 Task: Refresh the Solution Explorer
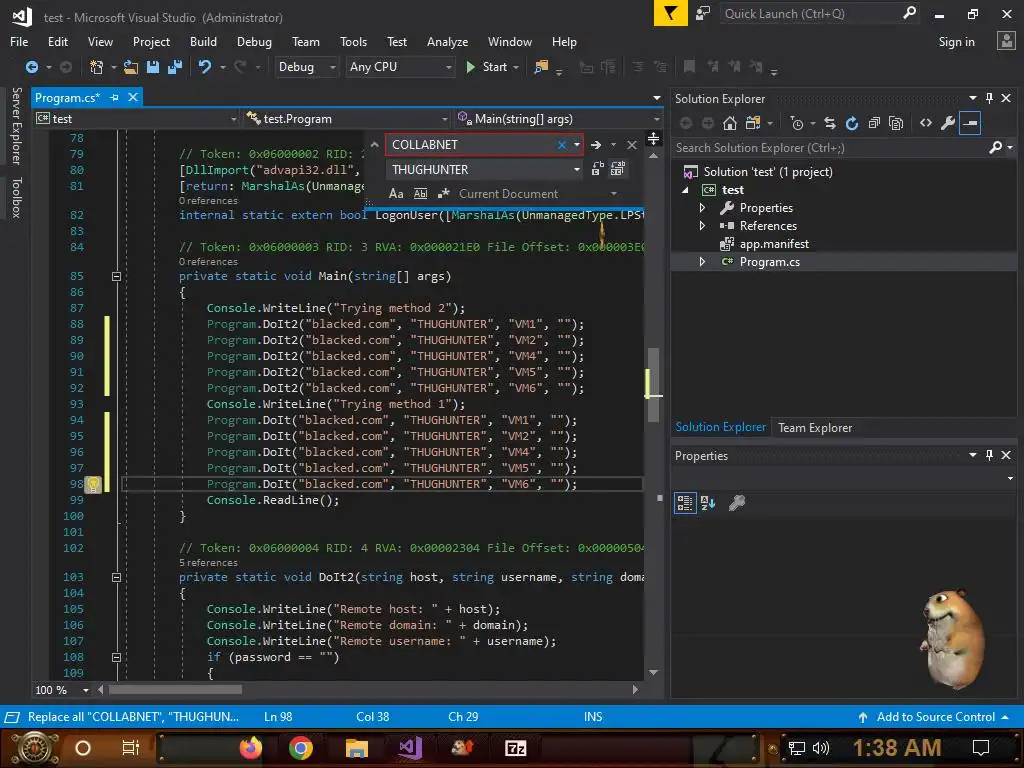click(852, 123)
